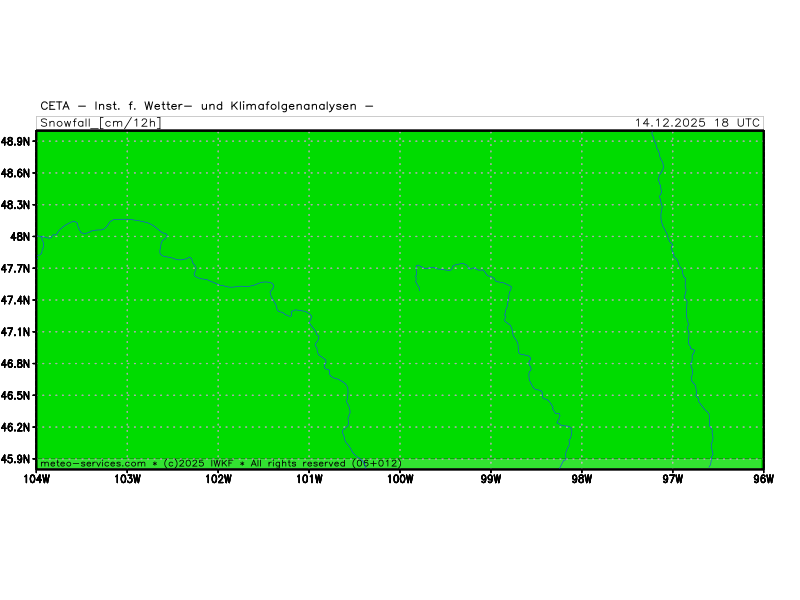Viewport: 800px width, 600px height.
Task: Select the 45.9N latitude label
Action: coord(16,459)
